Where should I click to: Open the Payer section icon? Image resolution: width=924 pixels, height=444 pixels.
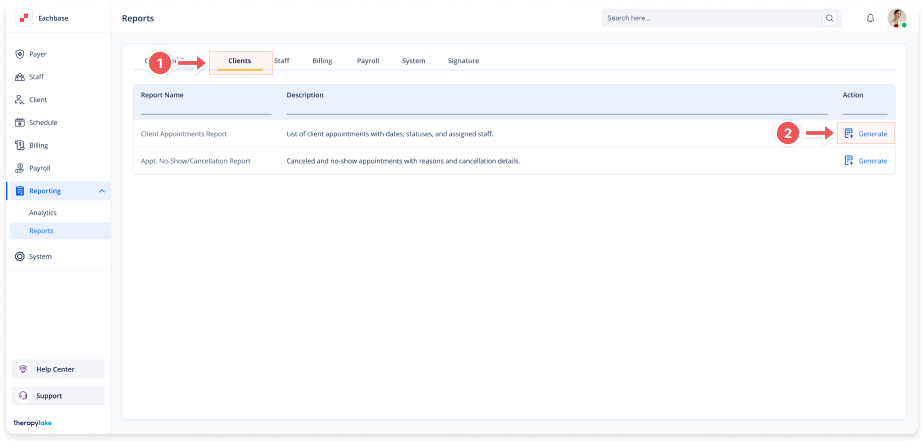pos(19,54)
